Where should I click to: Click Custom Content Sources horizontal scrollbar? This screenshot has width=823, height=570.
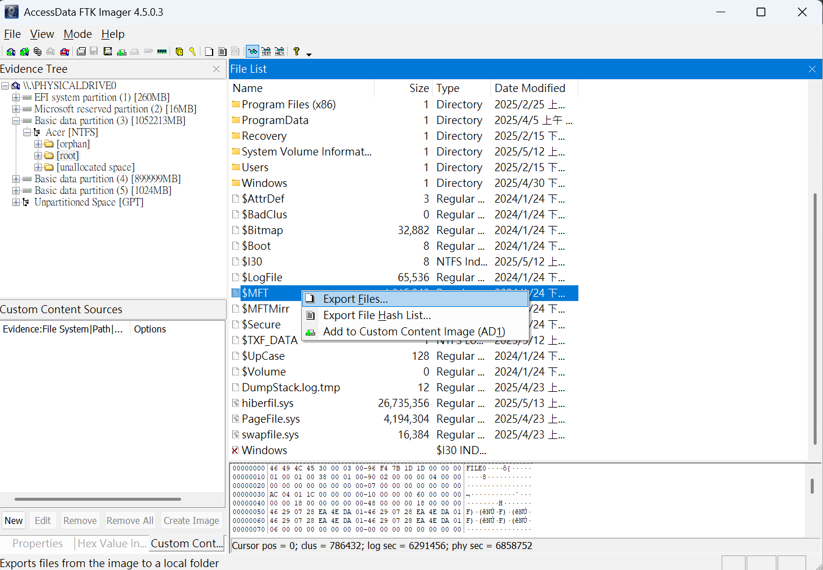click(98, 499)
